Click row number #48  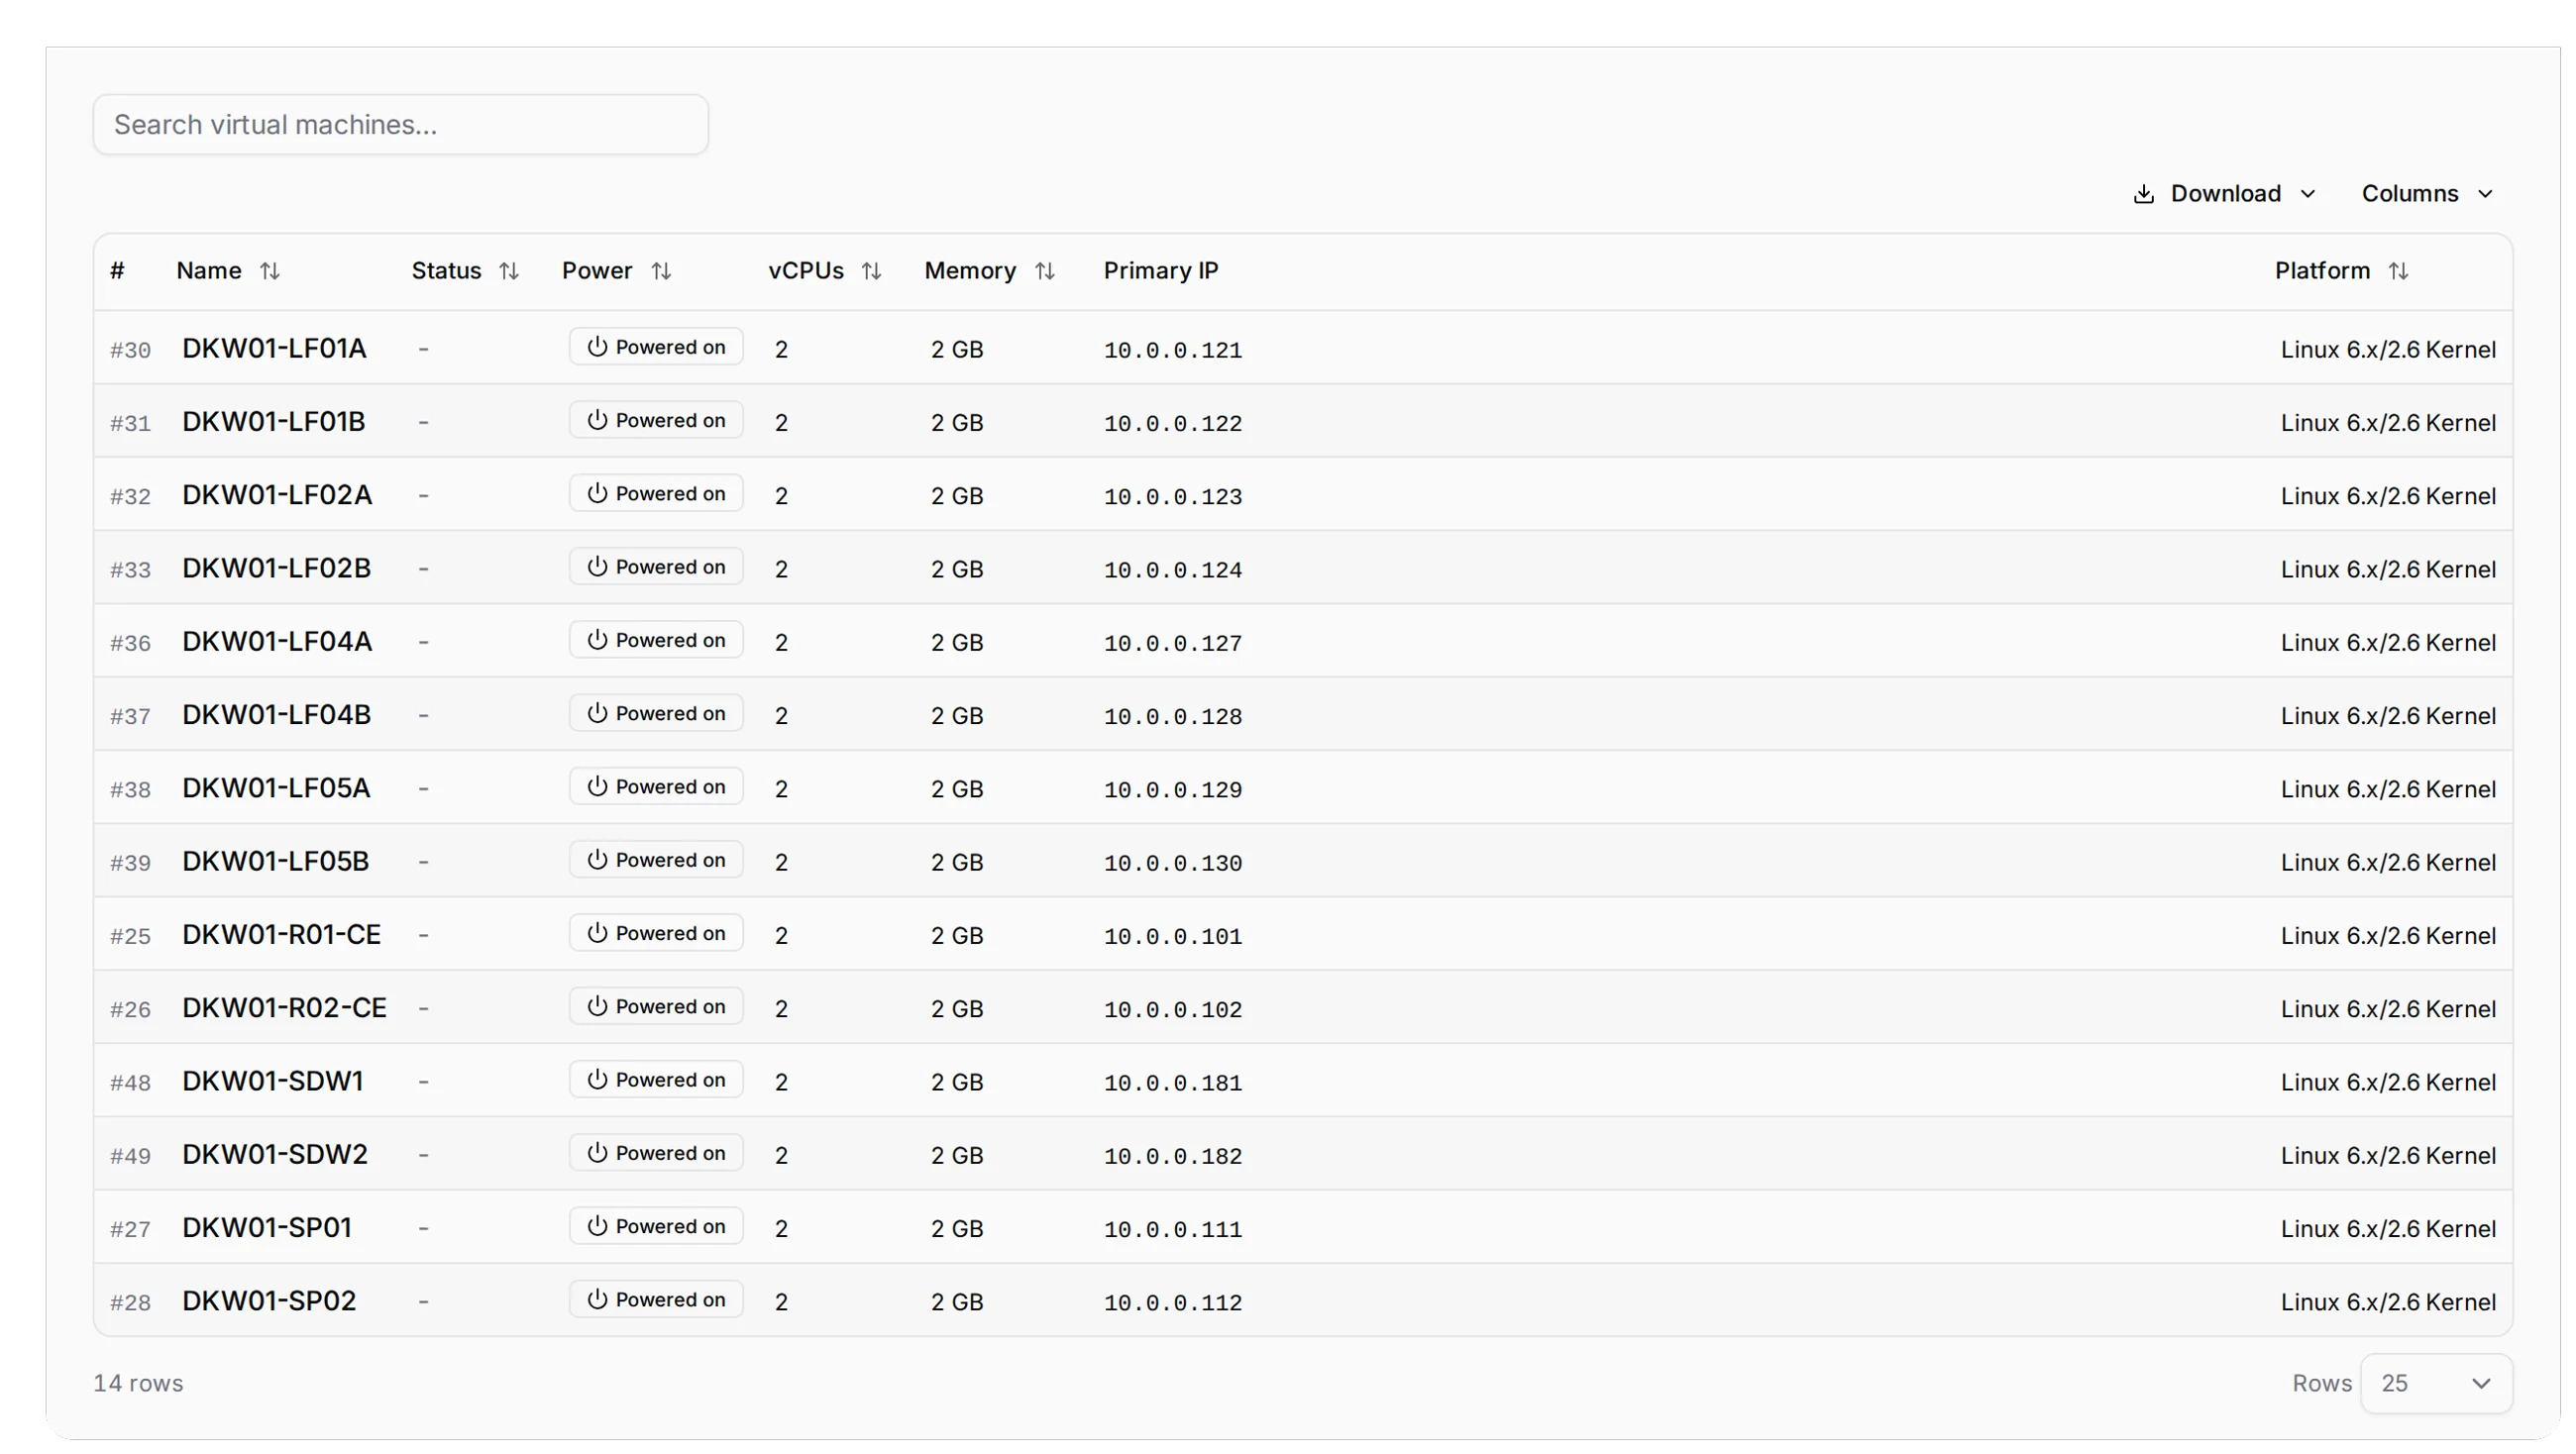point(130,1082)
